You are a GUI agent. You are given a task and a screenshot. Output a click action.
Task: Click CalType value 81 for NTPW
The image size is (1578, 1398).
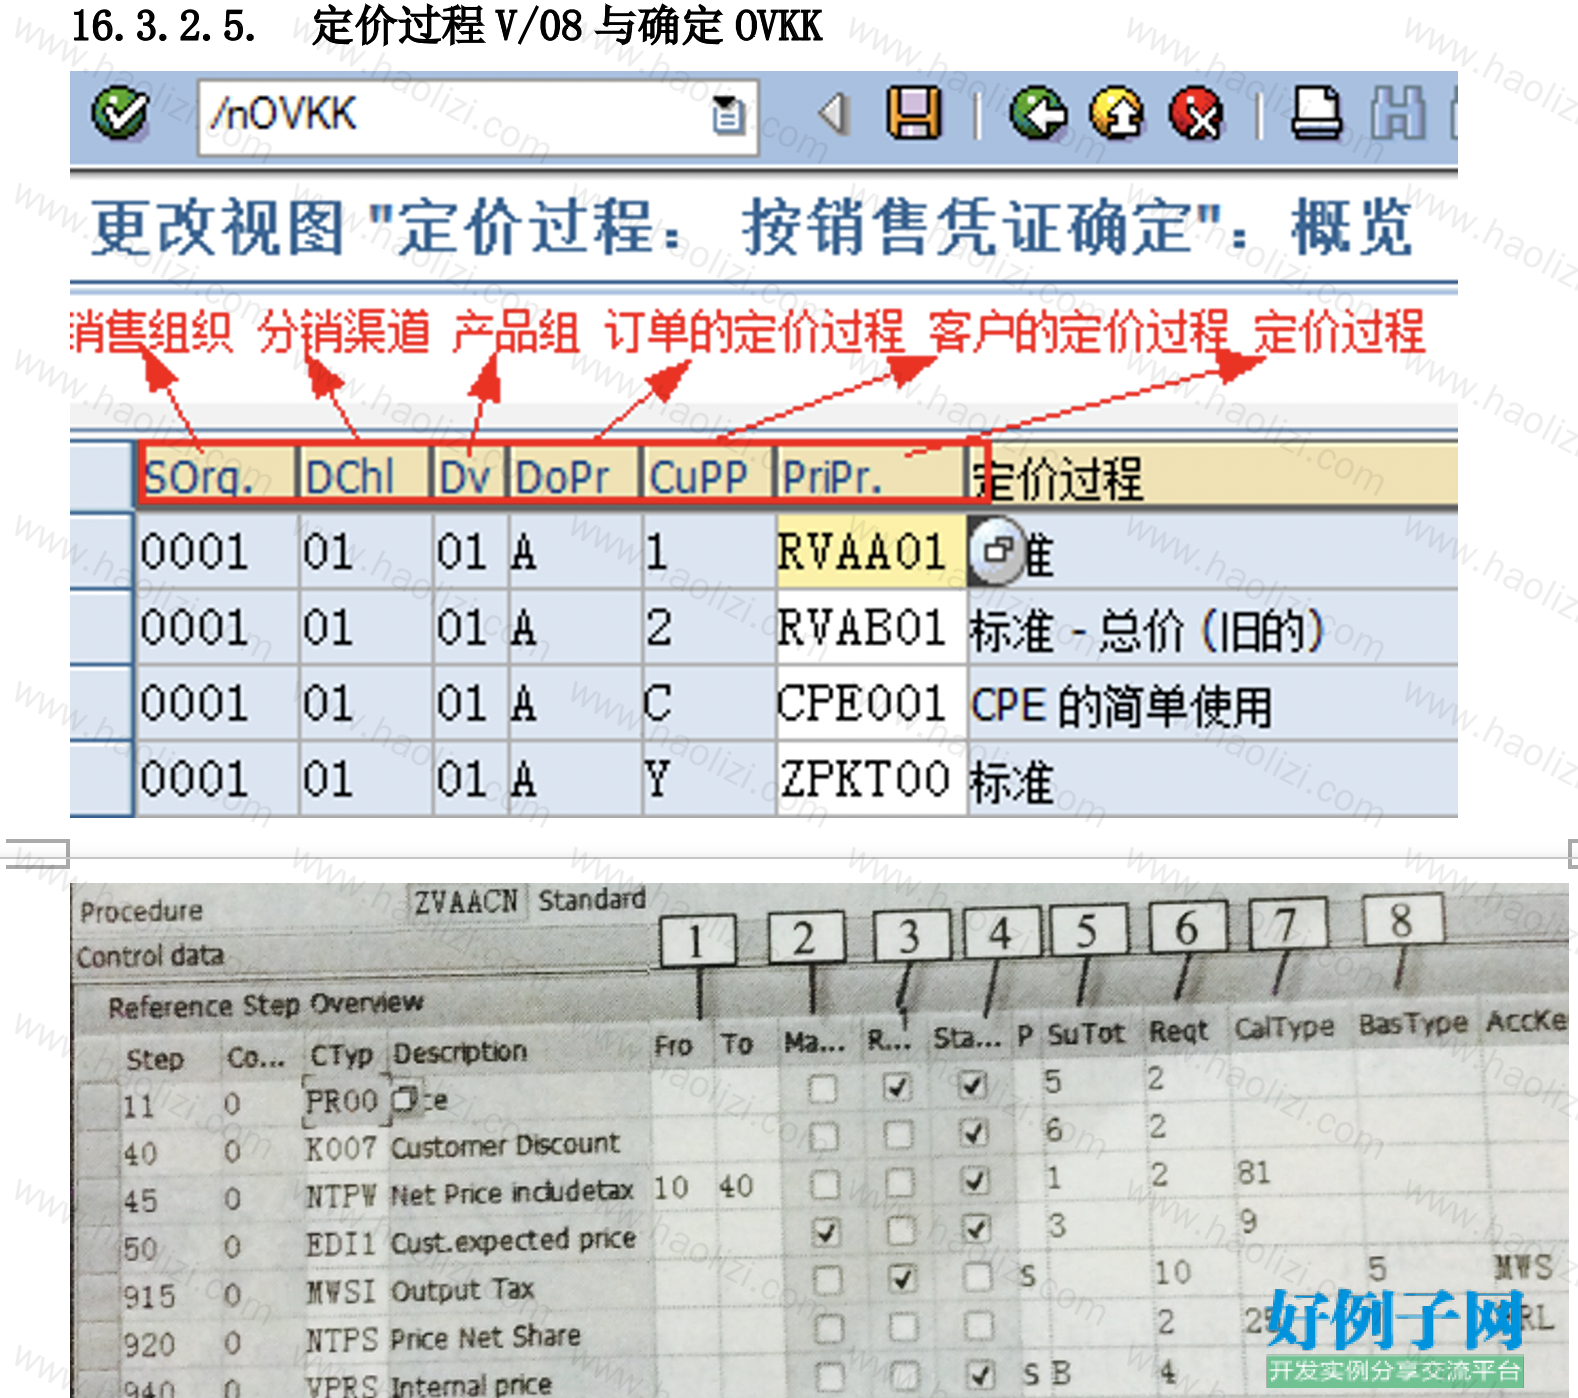click(1253, 1172)
